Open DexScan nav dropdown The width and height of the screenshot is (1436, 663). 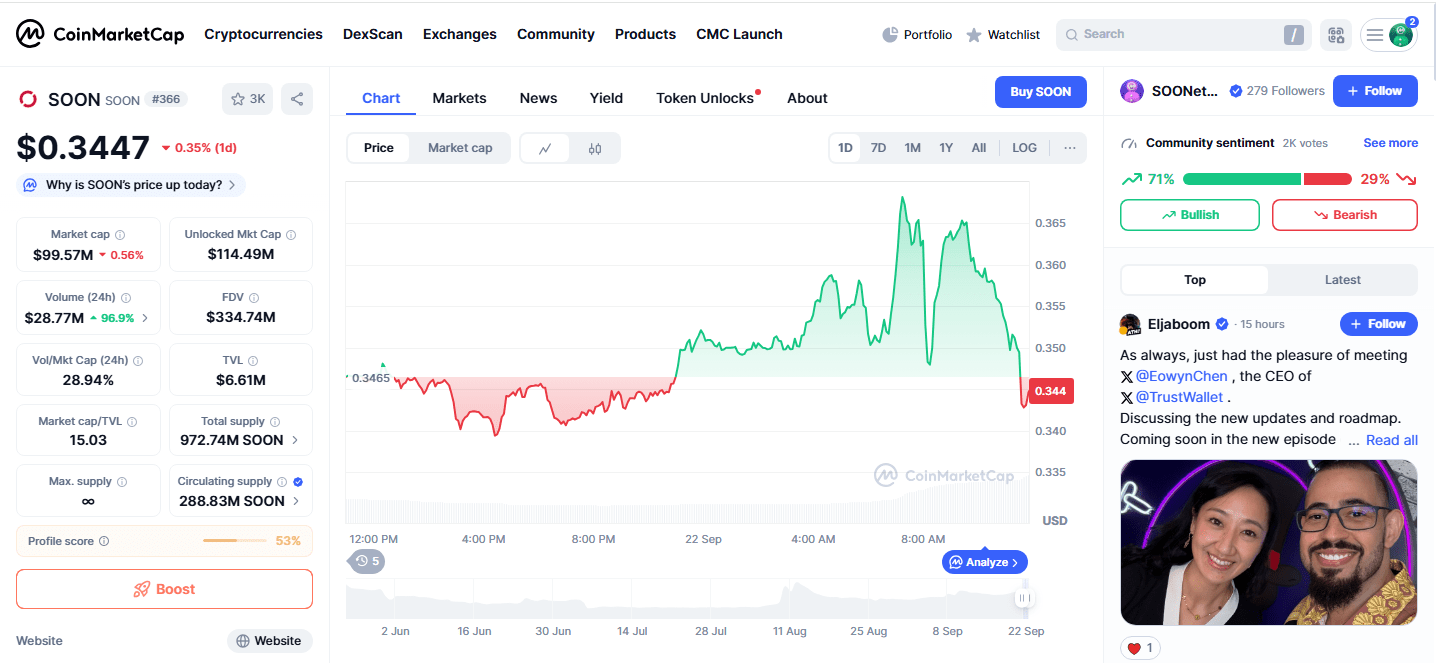(x=373, y=34)
